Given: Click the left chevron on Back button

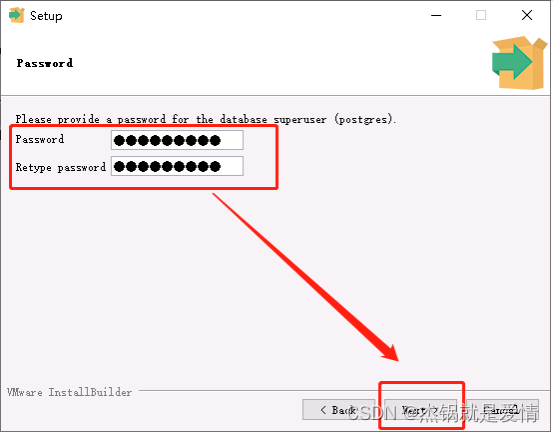Looking at the screenshot, I should click(x=323, y=410).
